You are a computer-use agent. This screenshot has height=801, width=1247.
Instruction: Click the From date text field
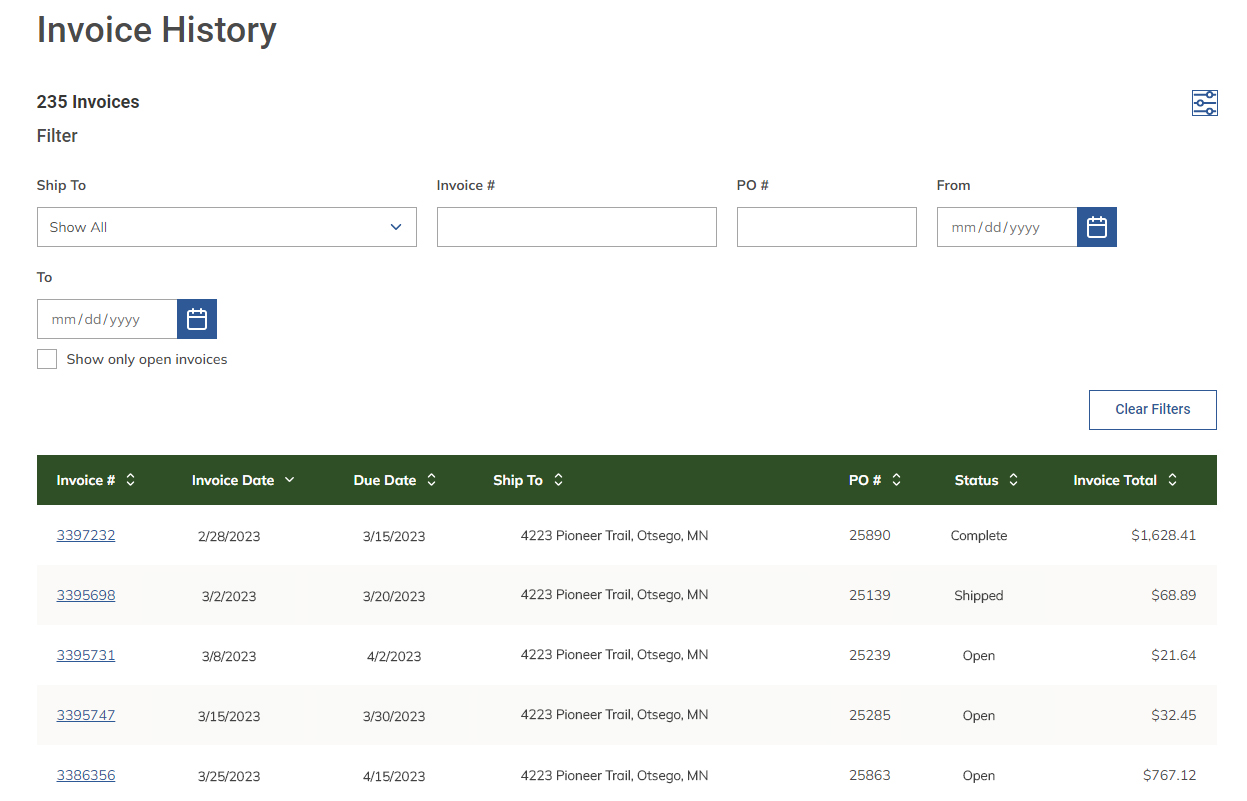tap(1006, 227)
